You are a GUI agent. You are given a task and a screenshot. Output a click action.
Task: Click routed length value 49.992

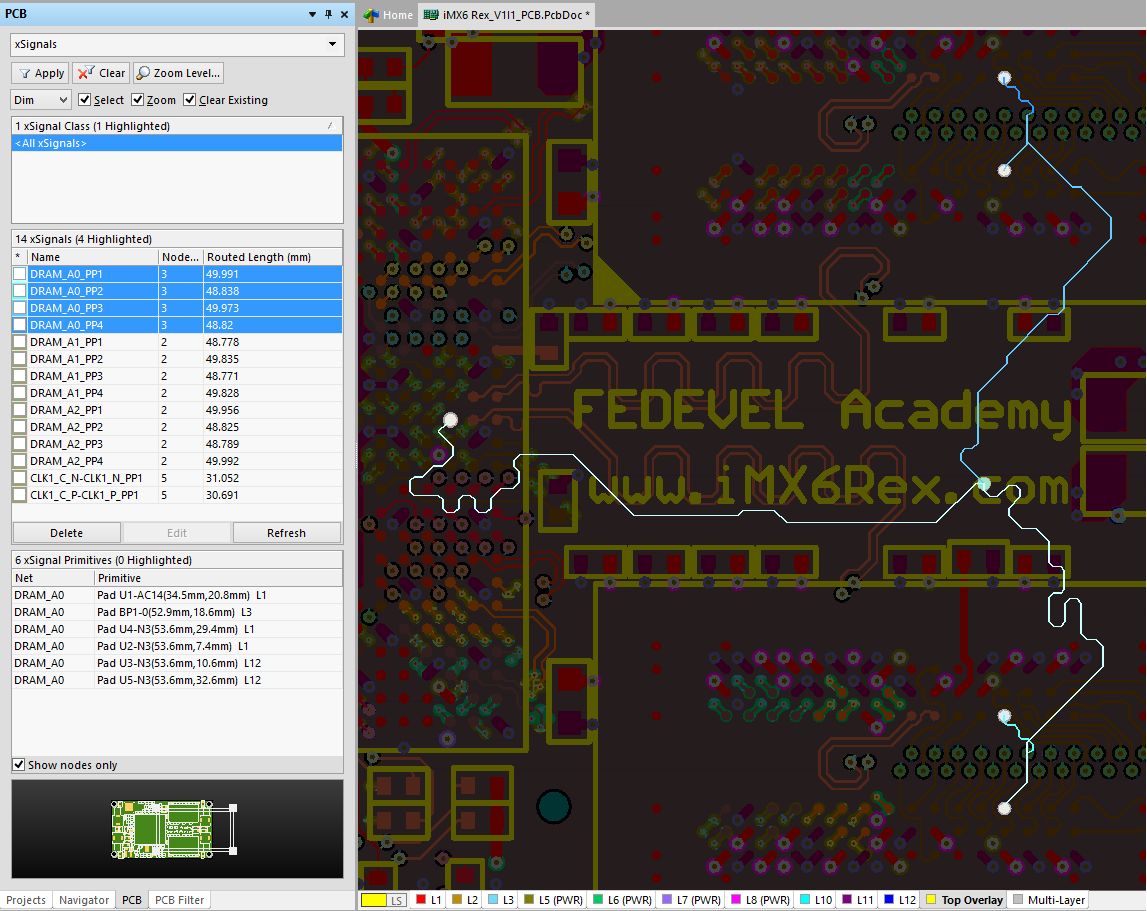pos(222,461)
